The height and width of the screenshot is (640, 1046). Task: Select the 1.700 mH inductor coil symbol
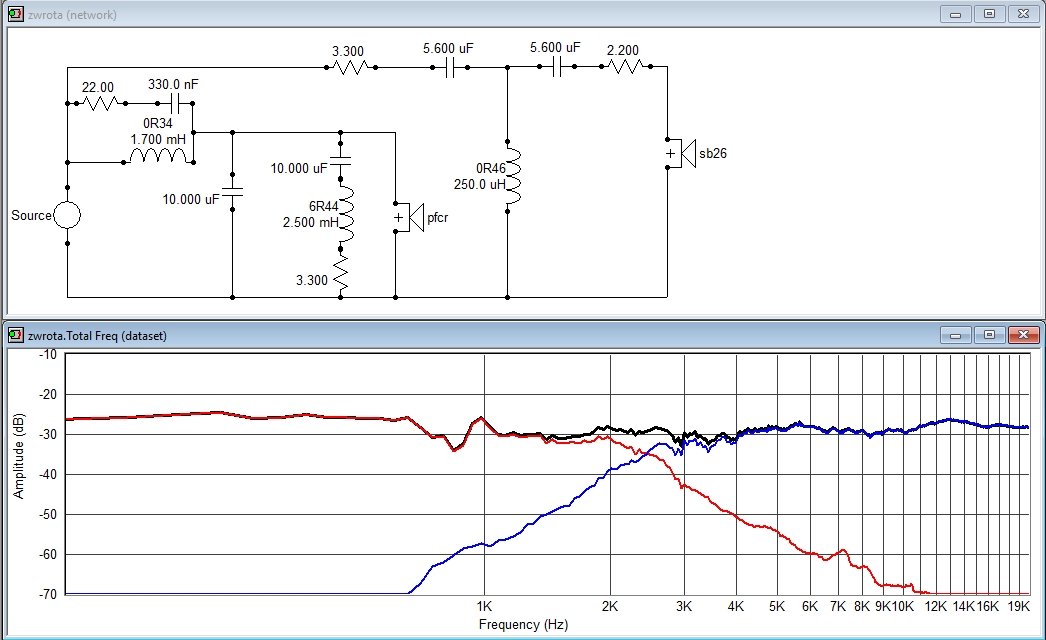[x=158, y=156]
